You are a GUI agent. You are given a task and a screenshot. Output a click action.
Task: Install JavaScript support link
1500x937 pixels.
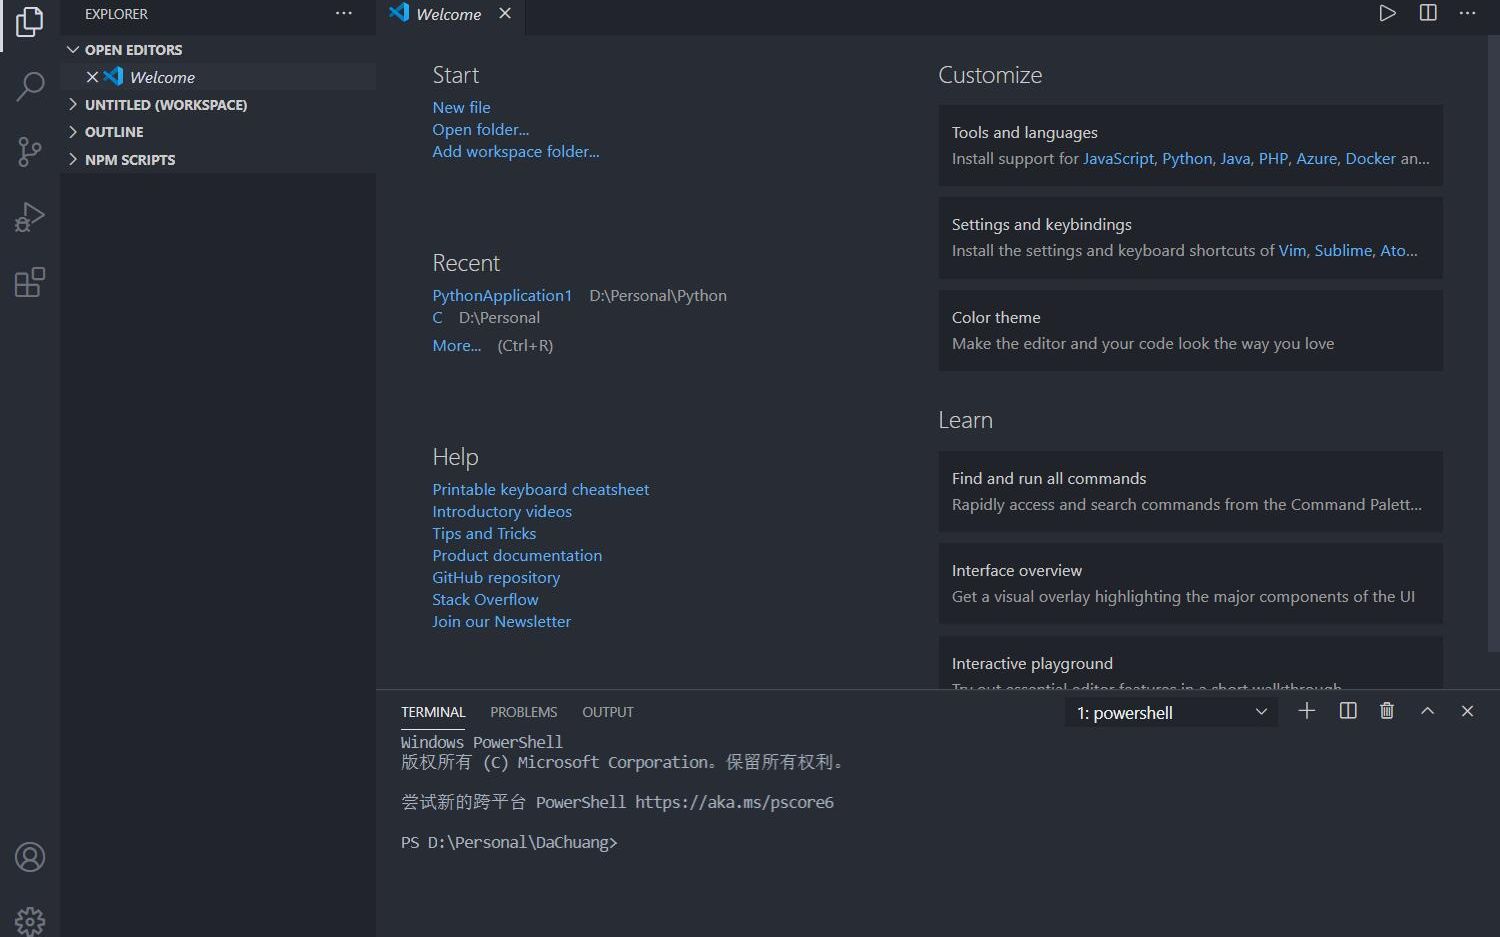coord(1118,158)
